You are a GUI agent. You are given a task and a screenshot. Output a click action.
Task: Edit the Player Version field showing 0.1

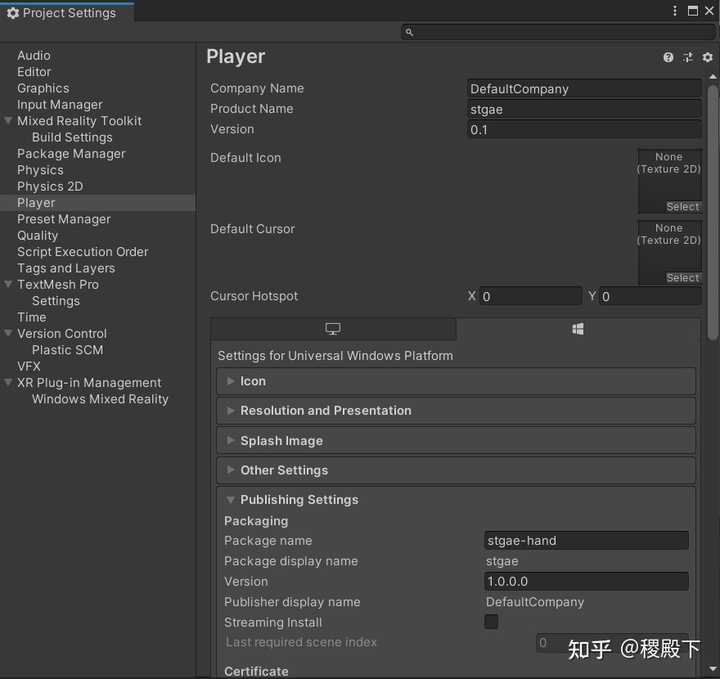click(584, 130)
